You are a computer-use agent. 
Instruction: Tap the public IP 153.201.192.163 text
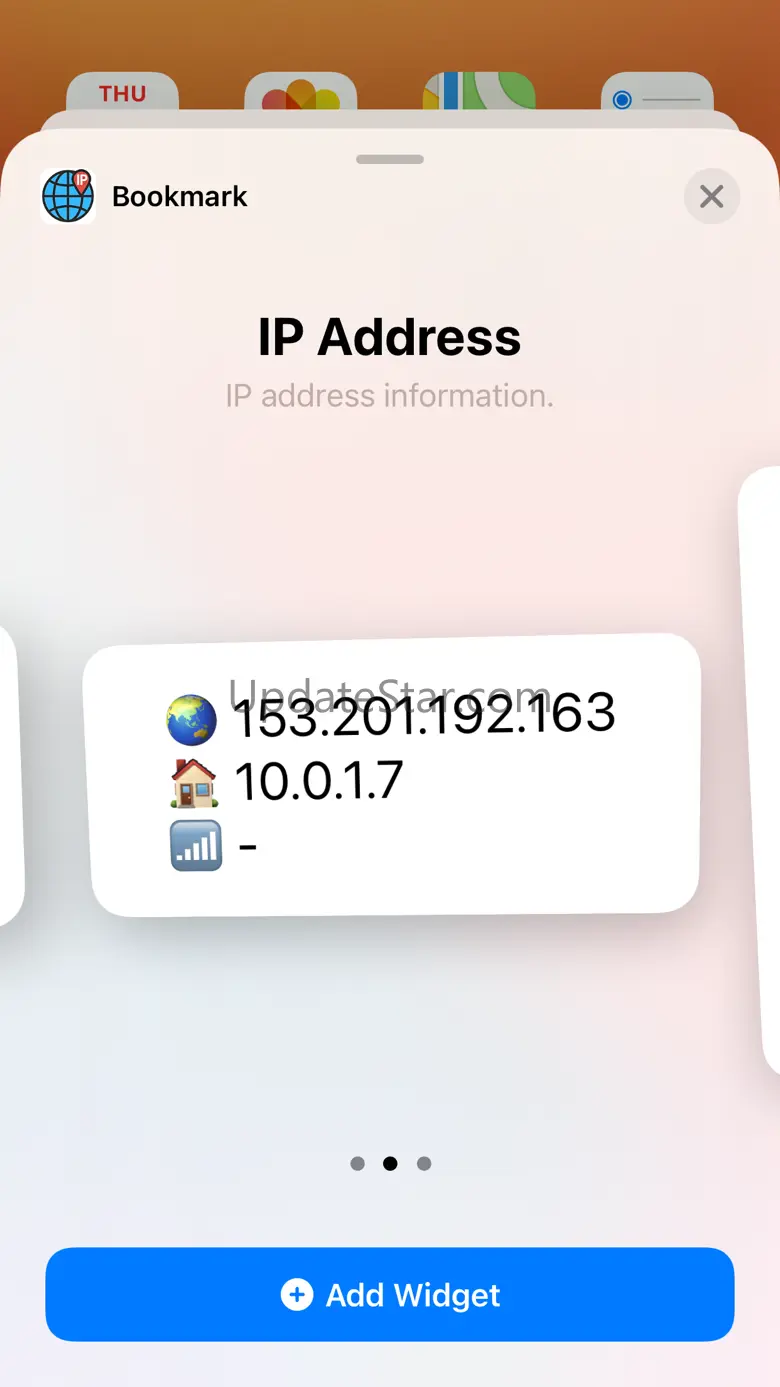click(x=424, y=716)
